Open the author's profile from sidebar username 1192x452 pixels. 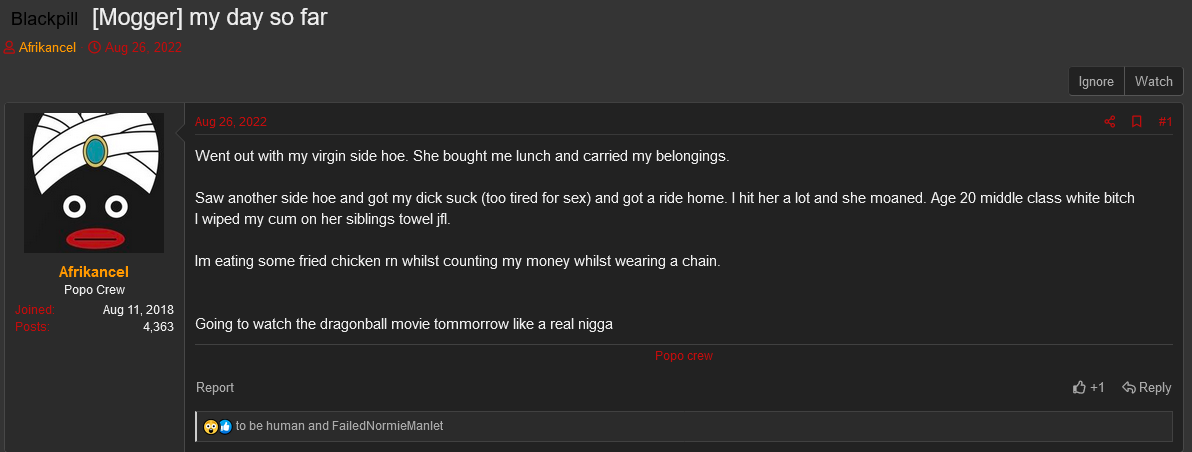click(94, 272)
